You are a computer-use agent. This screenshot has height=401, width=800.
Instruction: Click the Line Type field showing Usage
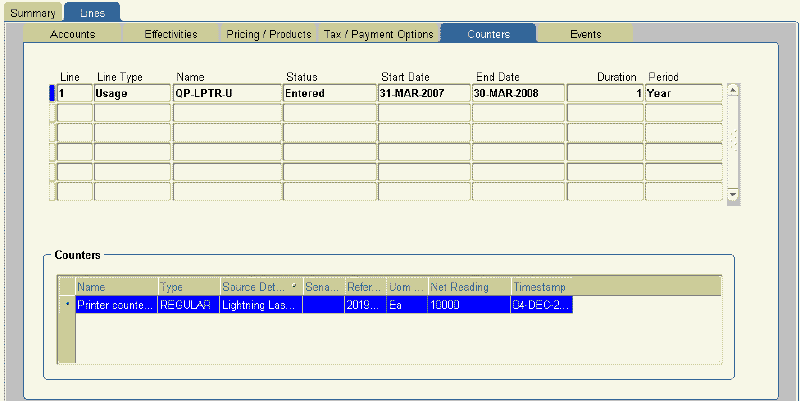[132, 93]
